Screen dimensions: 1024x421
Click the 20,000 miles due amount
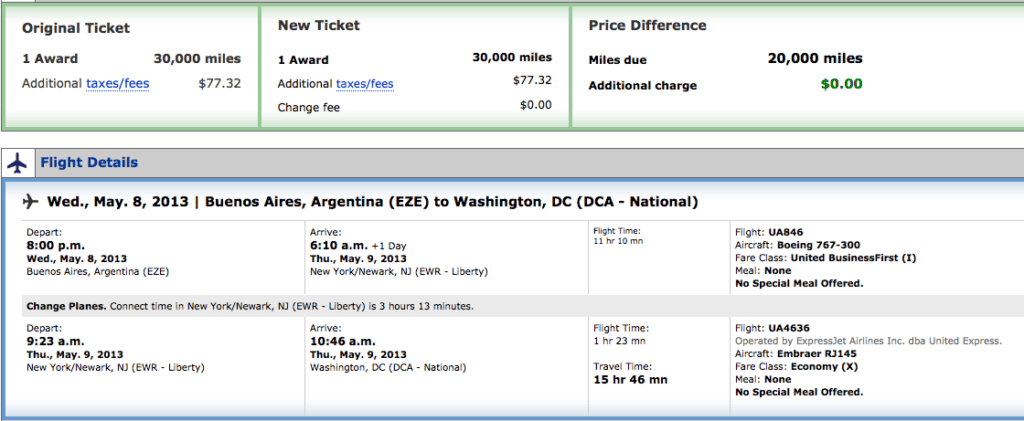pyautogui.click(x=815, y=58)
